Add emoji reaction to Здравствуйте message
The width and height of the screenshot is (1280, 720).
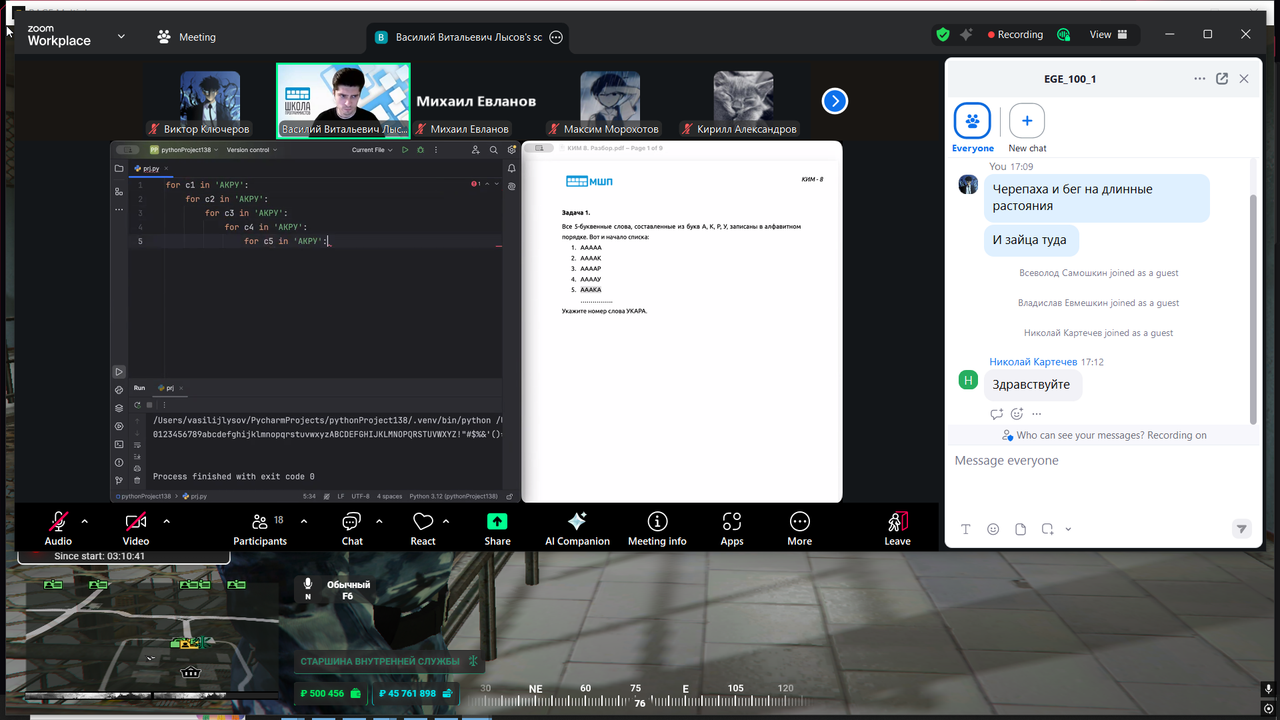pyautogui.click(x=1017, y=414)
